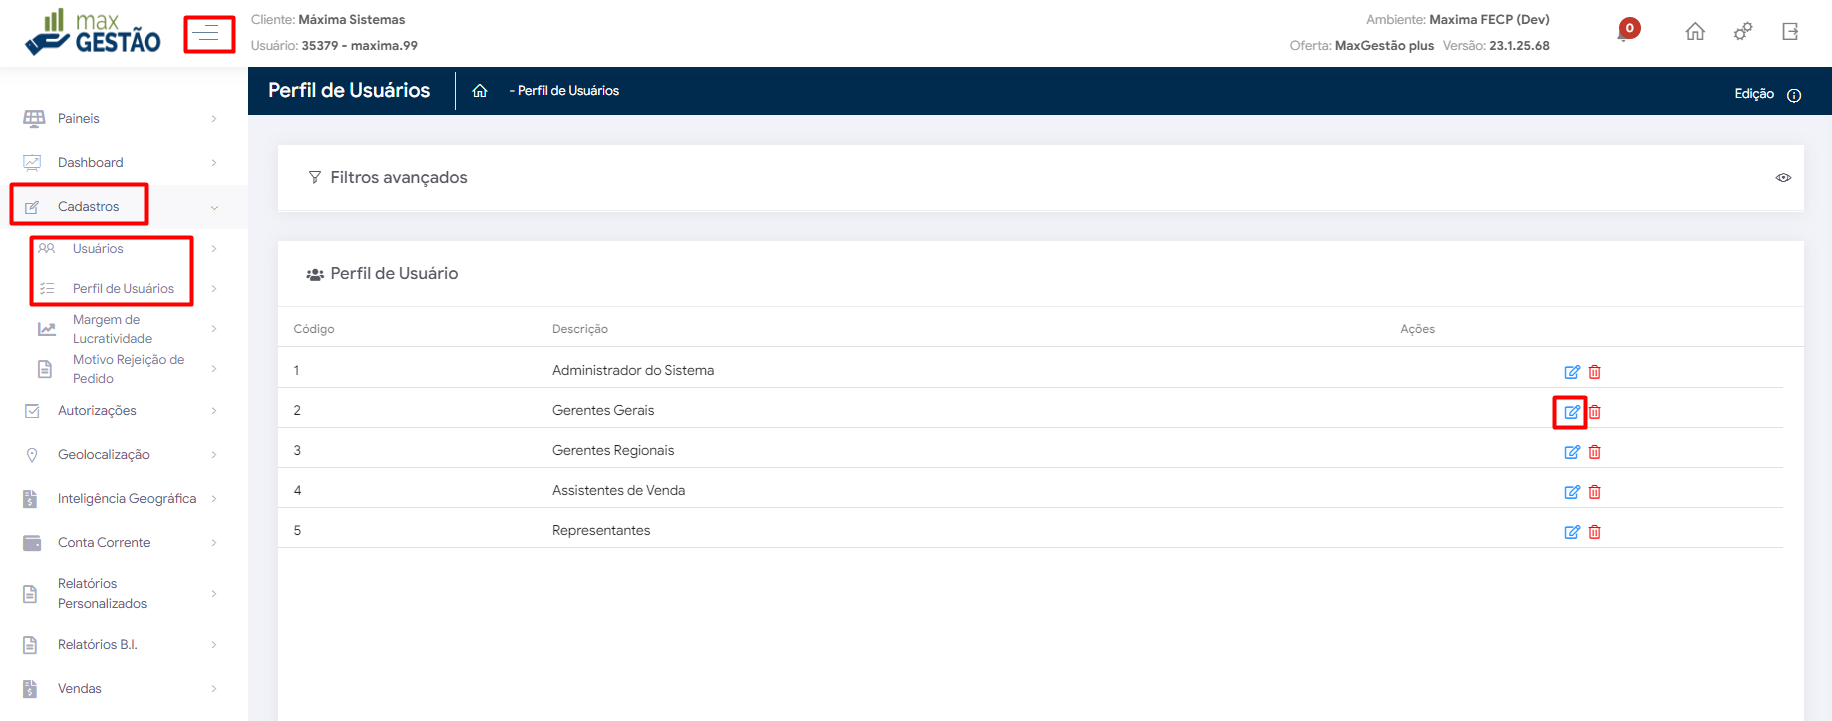Image resolution: width=1832 pixels, height=721 pixels.
Task: Edit the Gerentes Gerais profile
Action: 1571,412
